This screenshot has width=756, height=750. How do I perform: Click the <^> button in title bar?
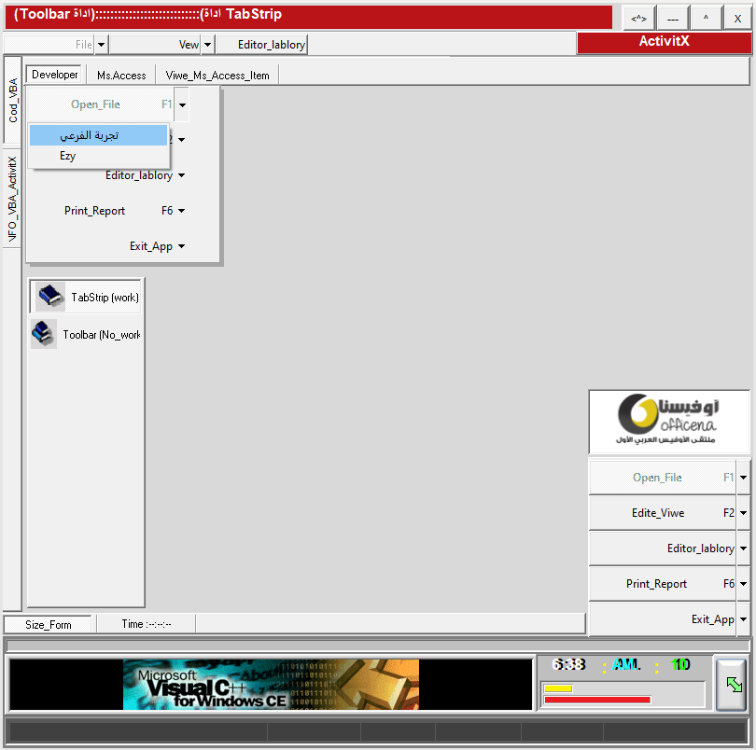pos(638,18)
